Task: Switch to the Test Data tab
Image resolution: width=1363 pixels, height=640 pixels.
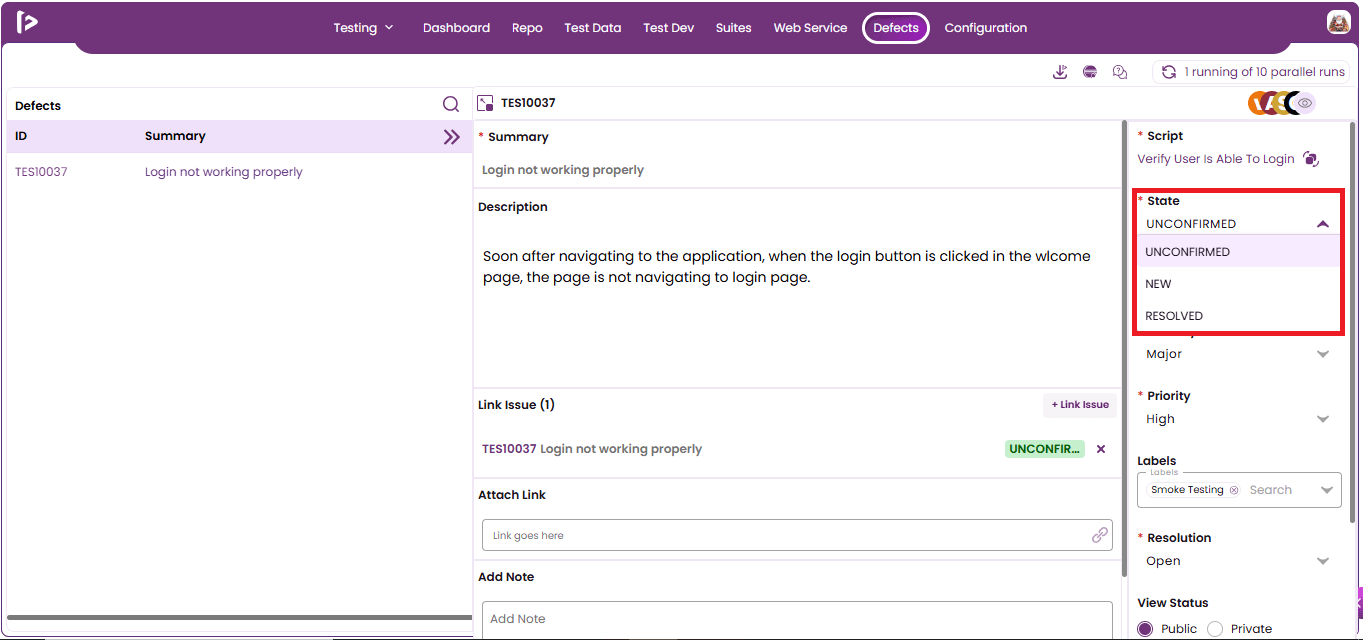Action: tap(593, 28)
